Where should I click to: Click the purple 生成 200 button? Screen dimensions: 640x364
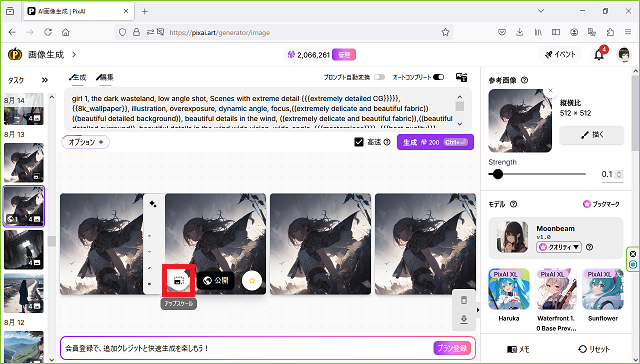(435, 142)
